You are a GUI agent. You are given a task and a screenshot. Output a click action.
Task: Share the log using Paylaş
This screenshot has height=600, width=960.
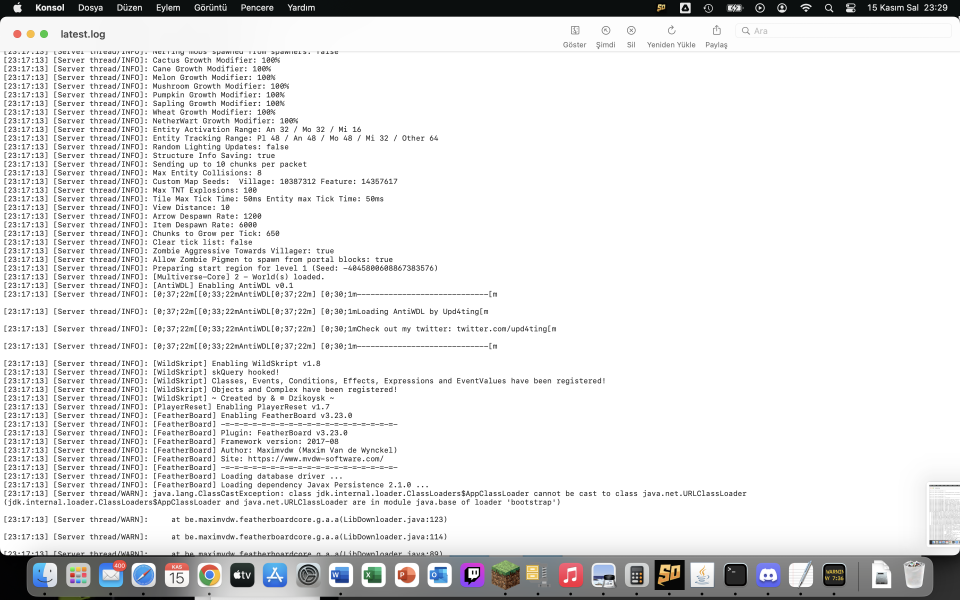tap(716, 37)
